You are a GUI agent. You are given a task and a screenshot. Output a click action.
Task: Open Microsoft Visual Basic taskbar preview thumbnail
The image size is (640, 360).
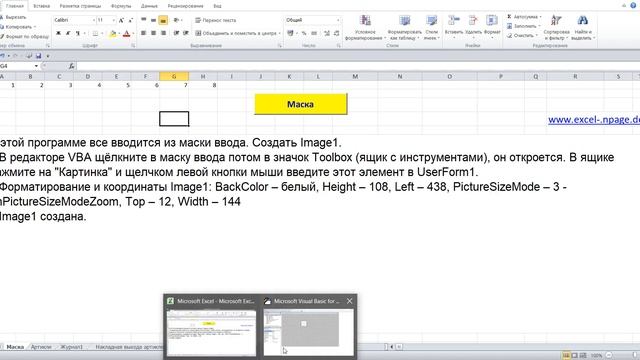309,332
